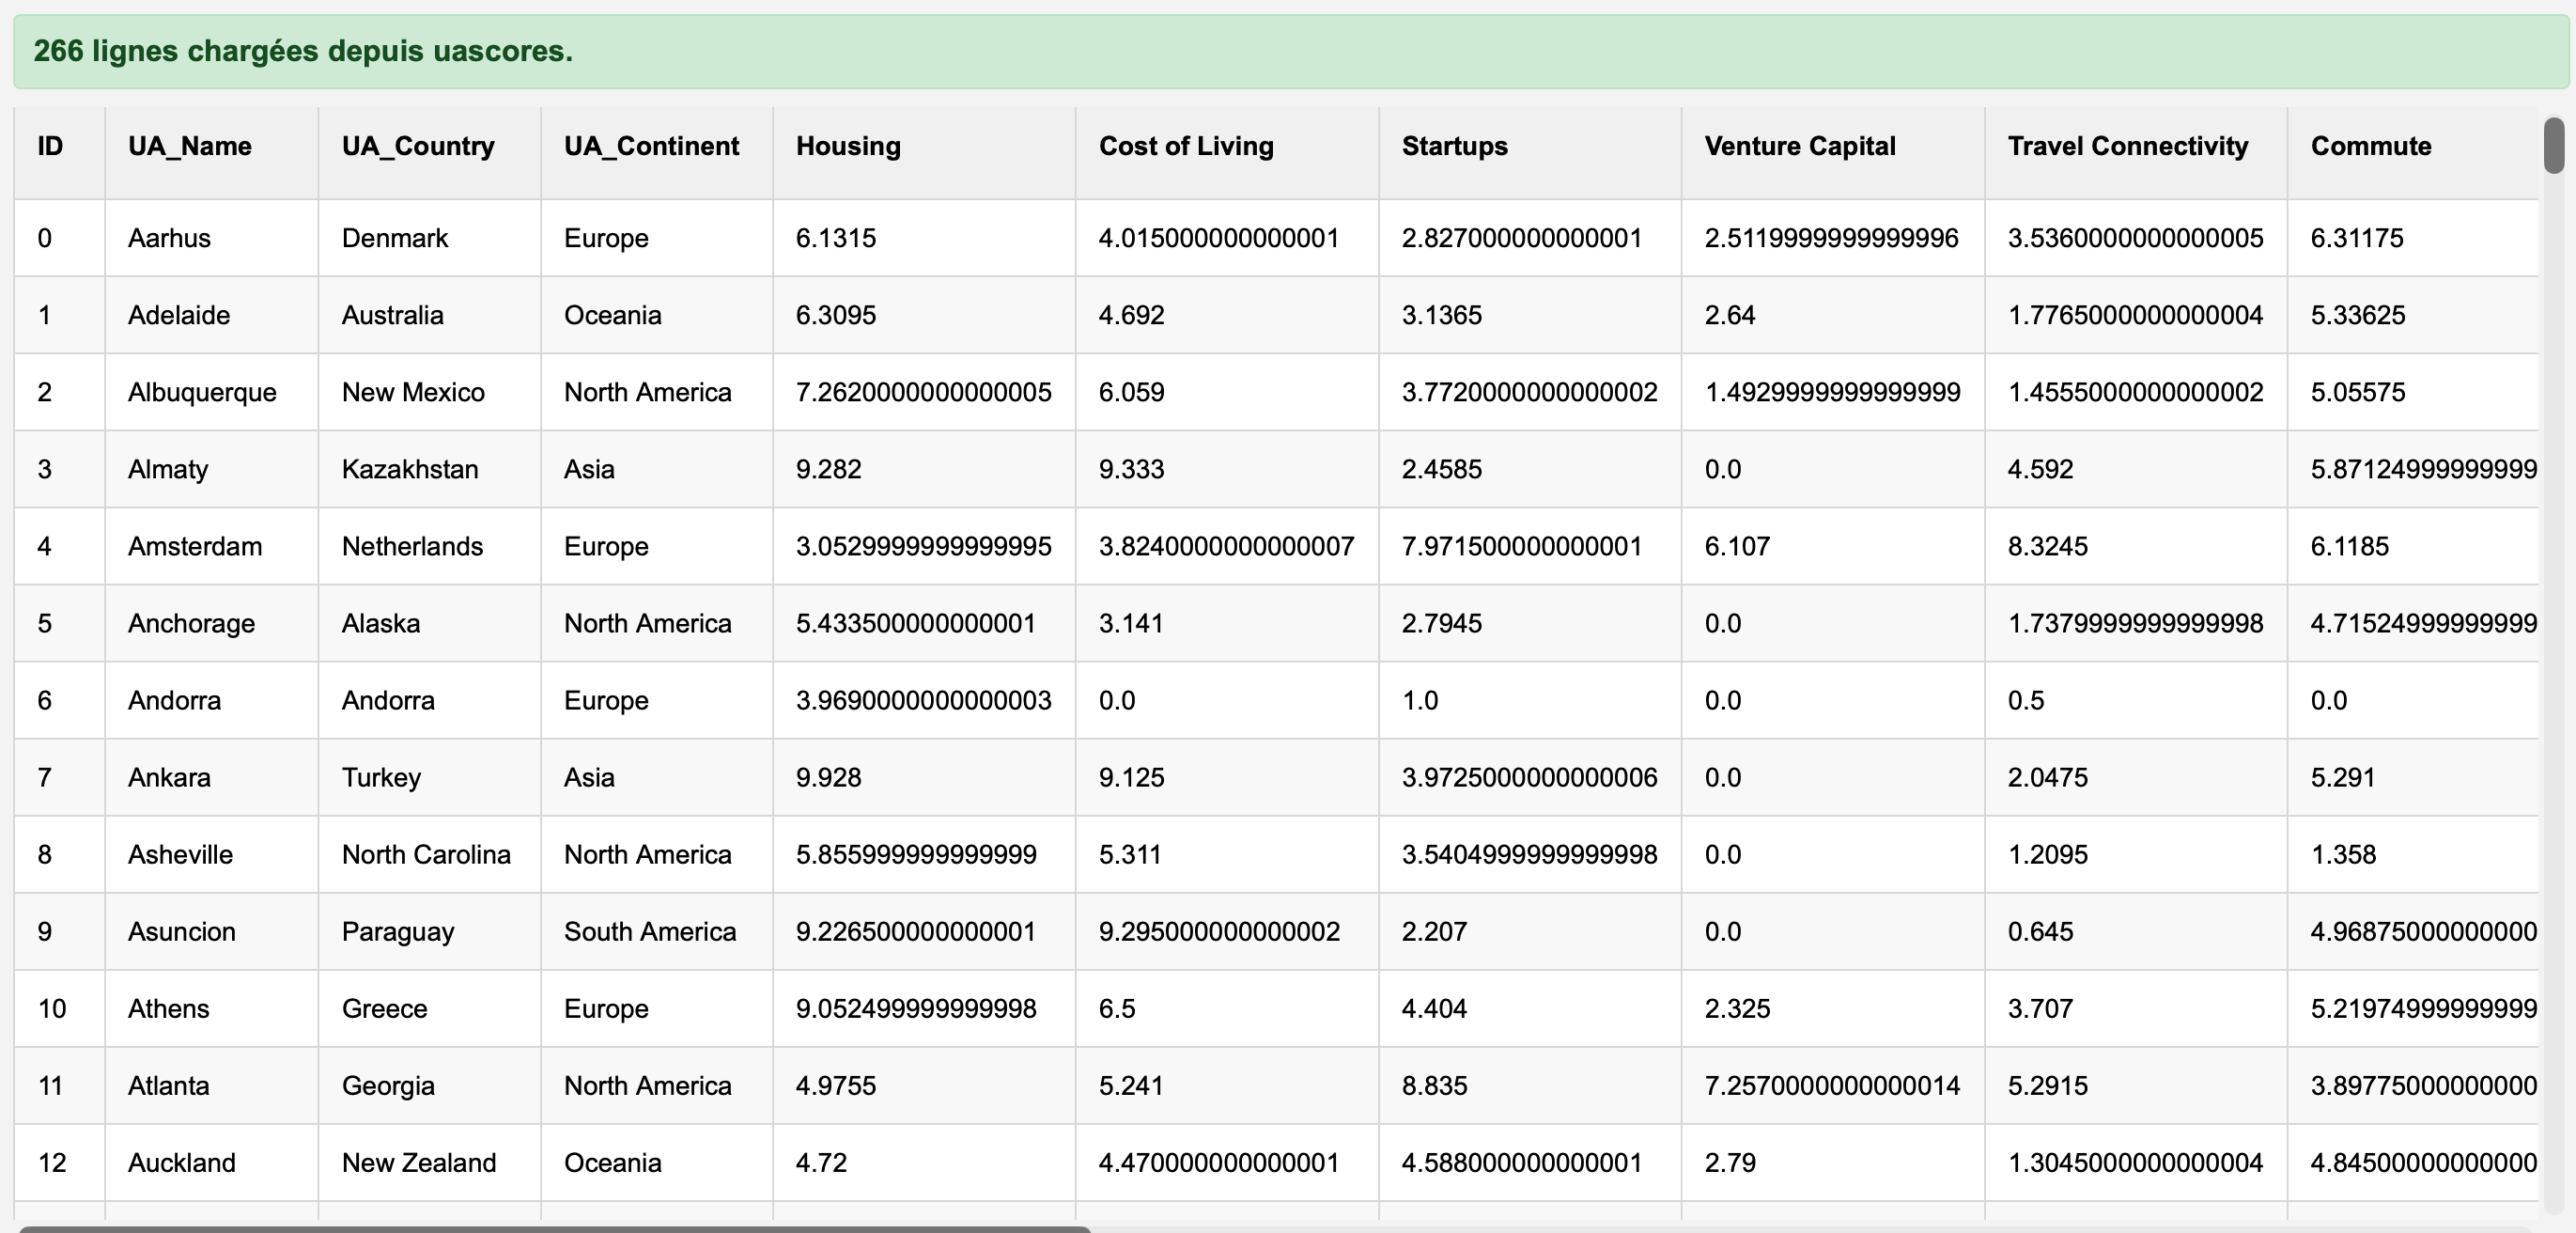
Task: Select the Ankara cell
Action: 212,777
